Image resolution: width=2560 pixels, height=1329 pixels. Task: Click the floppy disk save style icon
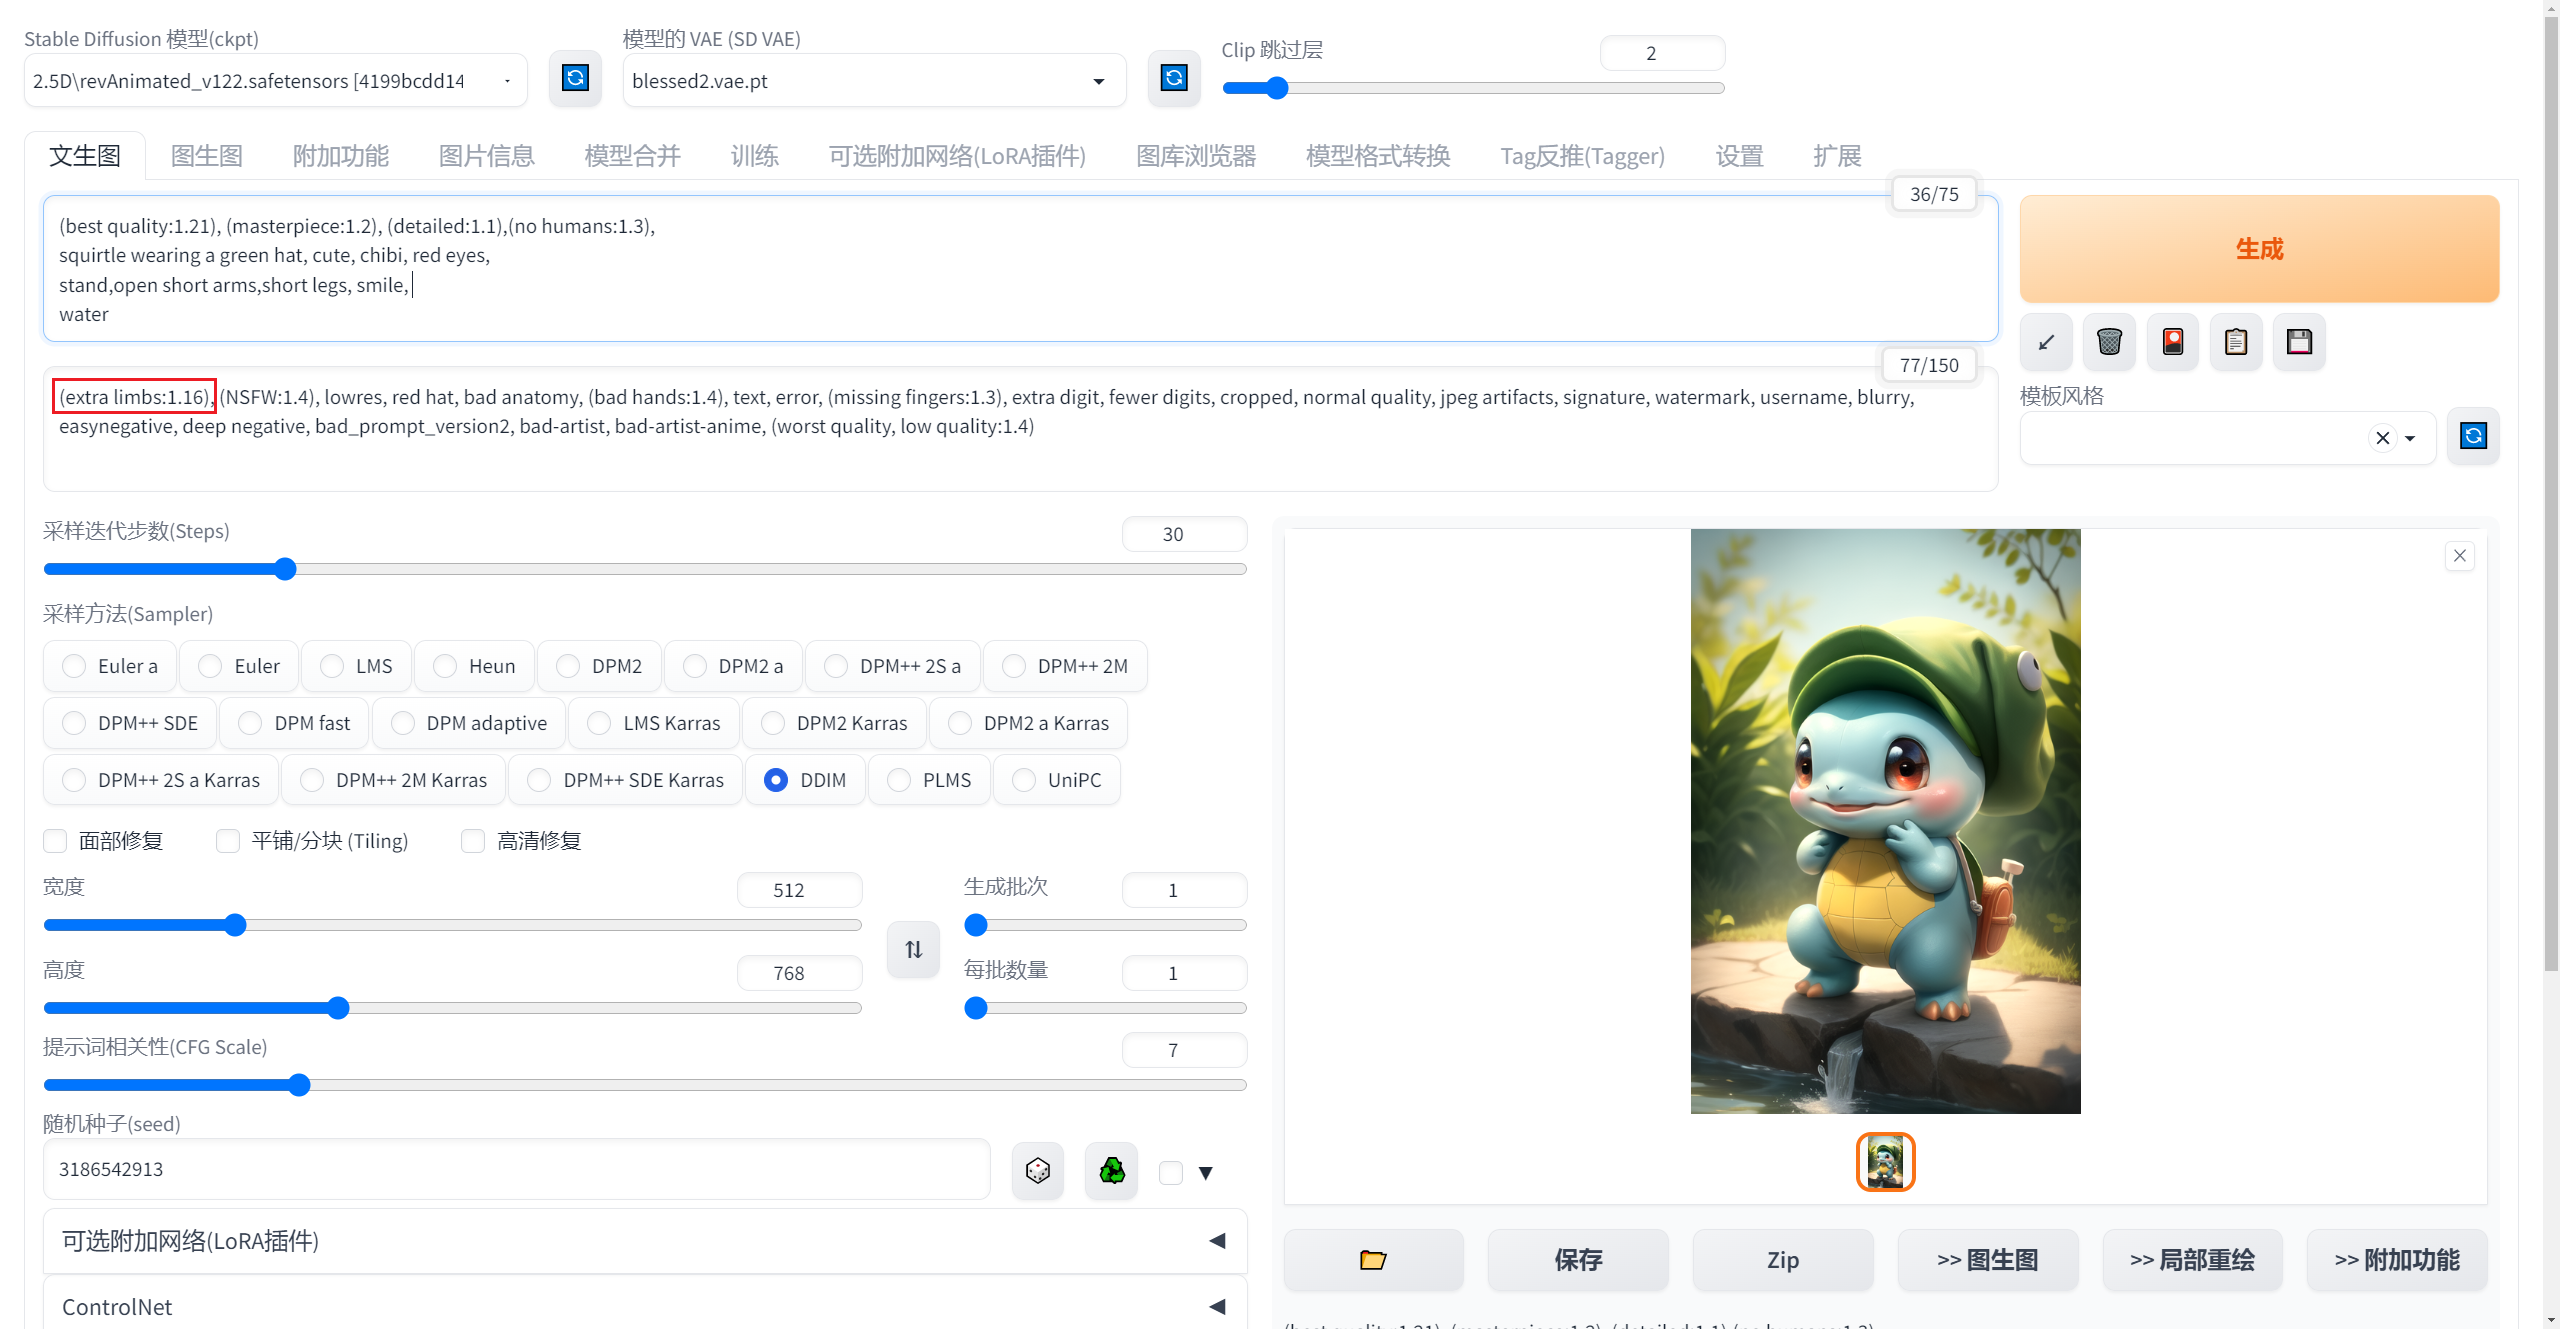point(2299,342)
